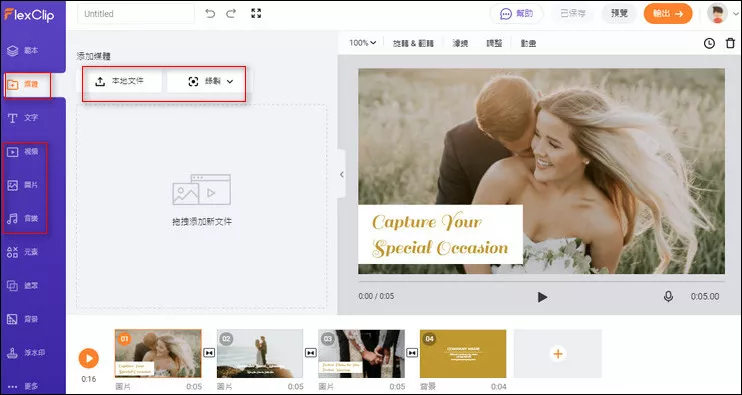Click the 0:05.00 duration value
Image resolution: width=742 pixels, height=395 pixels.
705,297
